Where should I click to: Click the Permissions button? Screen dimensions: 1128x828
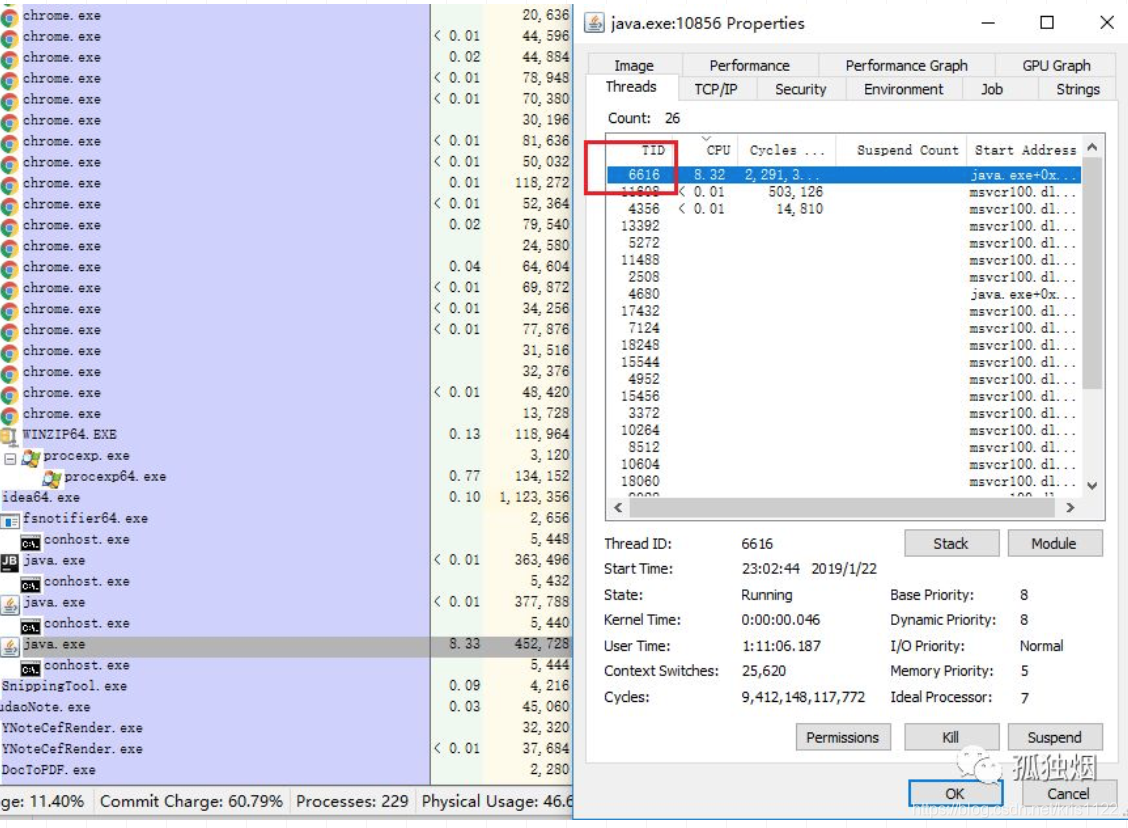pyautogui.click(x=842, y=737)
